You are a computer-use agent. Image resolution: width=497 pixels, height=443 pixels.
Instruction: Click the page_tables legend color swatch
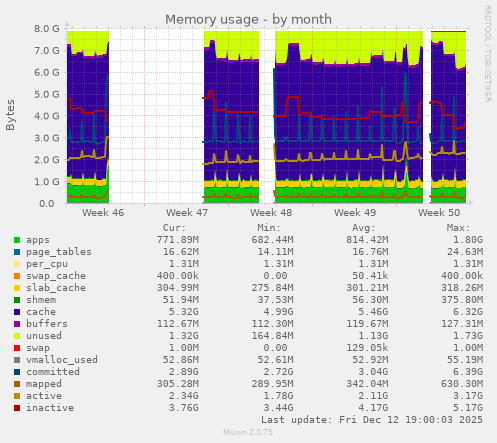pyautogui.click(x=17, y=252)
